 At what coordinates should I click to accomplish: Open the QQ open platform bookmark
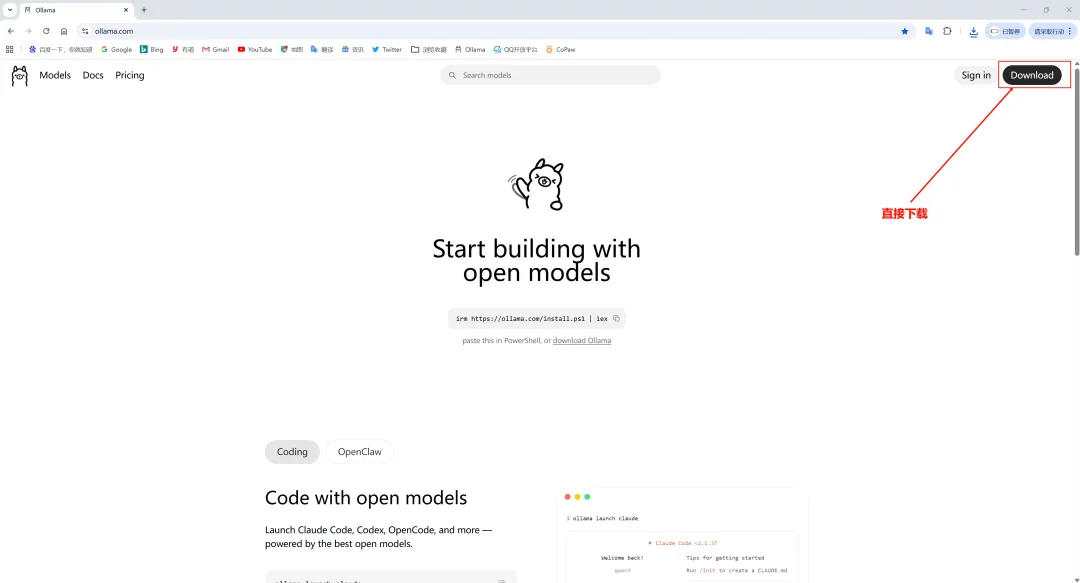(515, 50)
